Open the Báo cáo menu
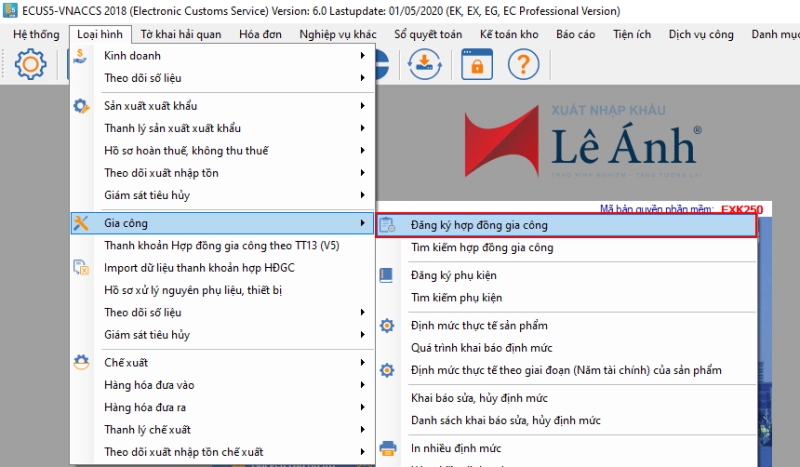This screenshot has height=467, width=800. 576,34
